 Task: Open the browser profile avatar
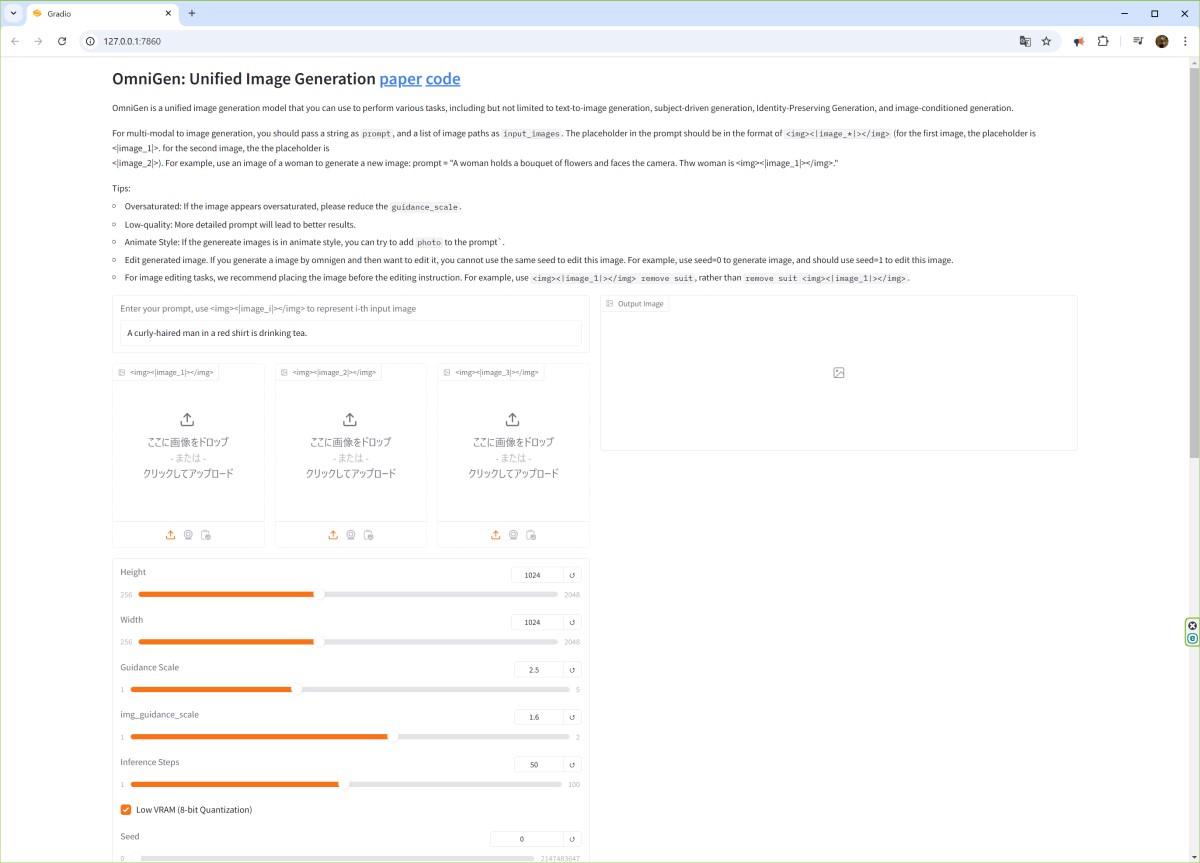click(x=1162, y=41)
